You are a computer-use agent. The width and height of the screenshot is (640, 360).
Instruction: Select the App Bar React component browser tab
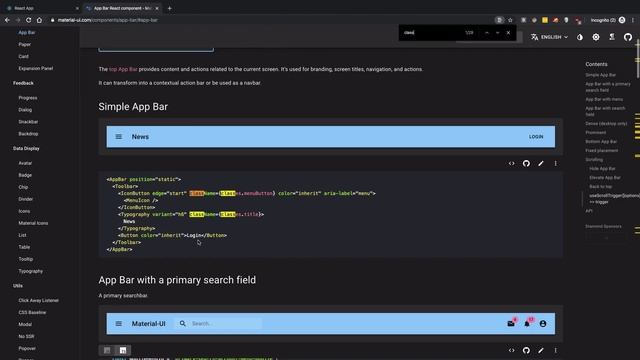(x=122, y=8)
